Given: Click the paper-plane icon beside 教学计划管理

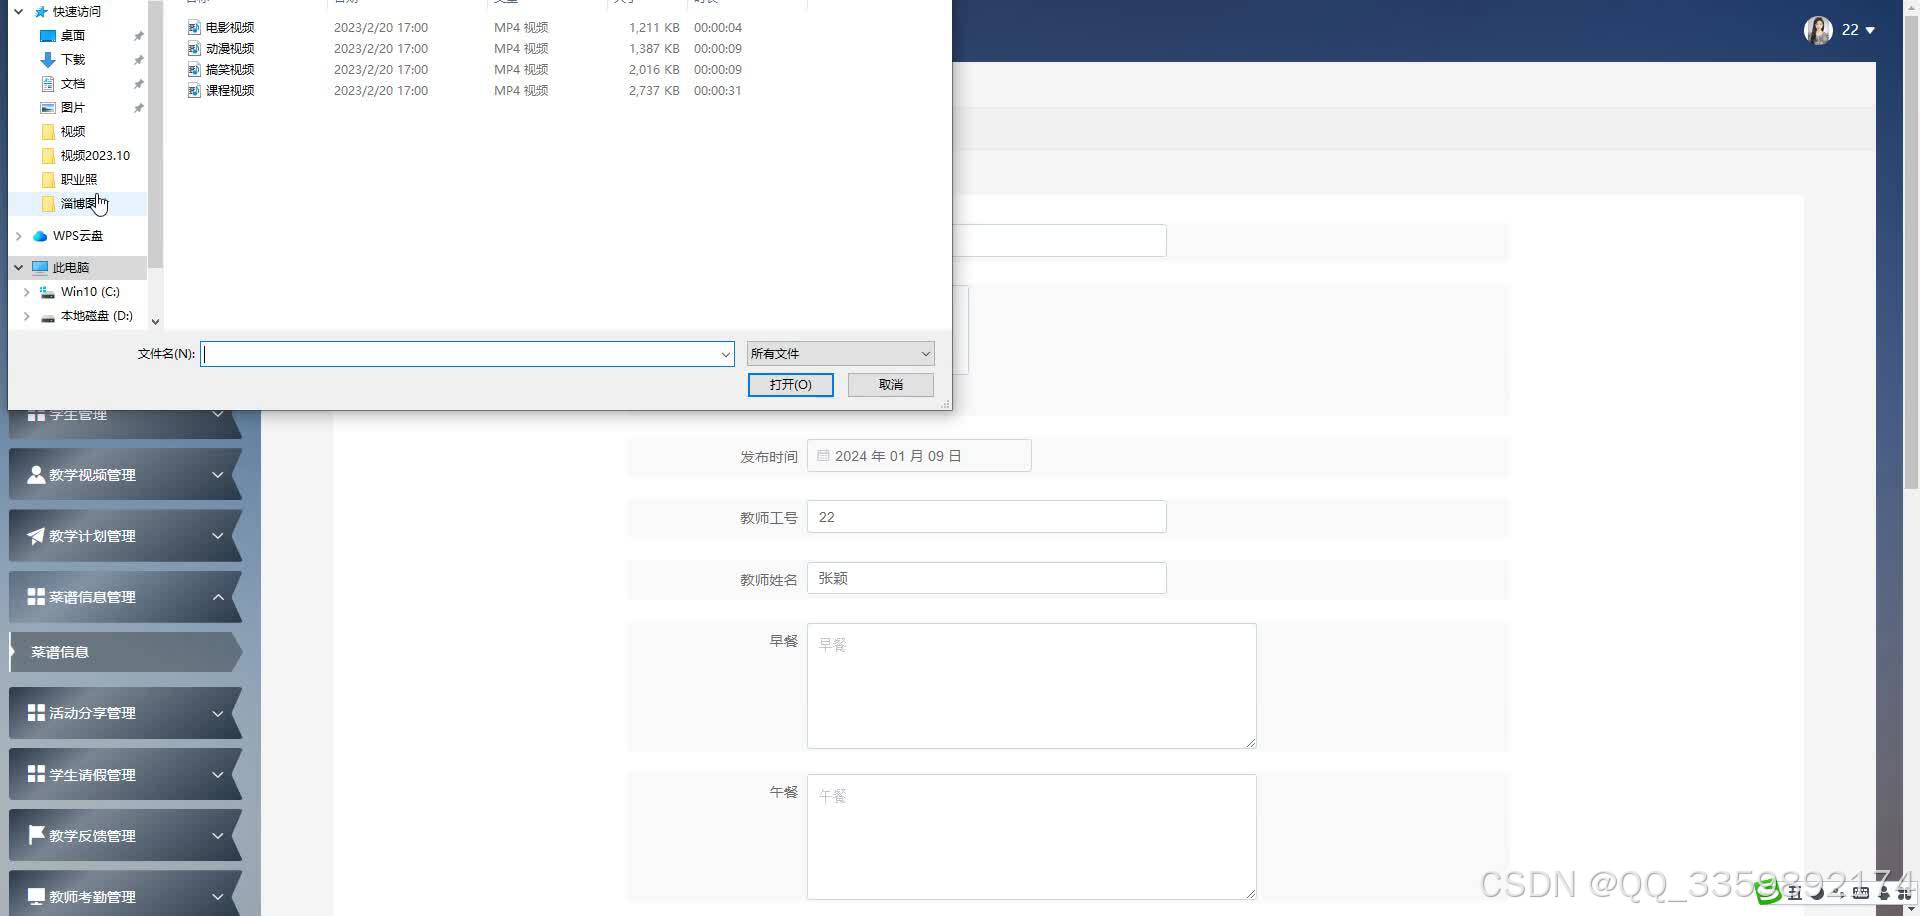Looking at the screenshot, I should pos(35,535).
